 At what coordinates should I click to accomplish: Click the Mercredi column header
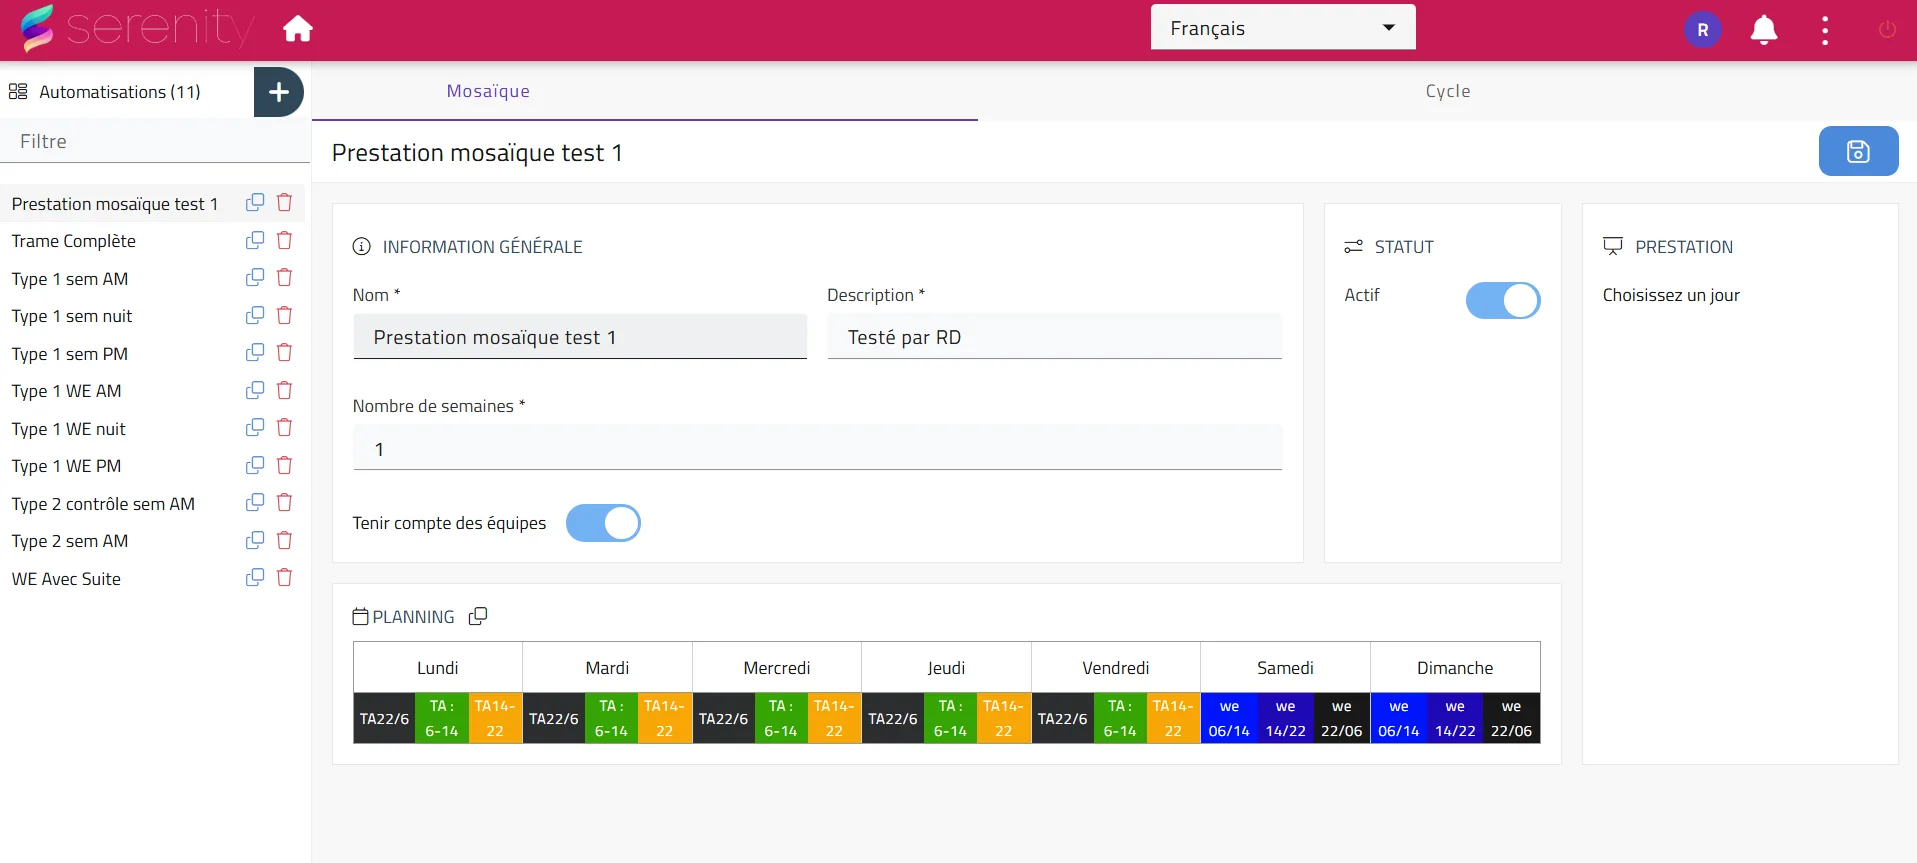777,667
